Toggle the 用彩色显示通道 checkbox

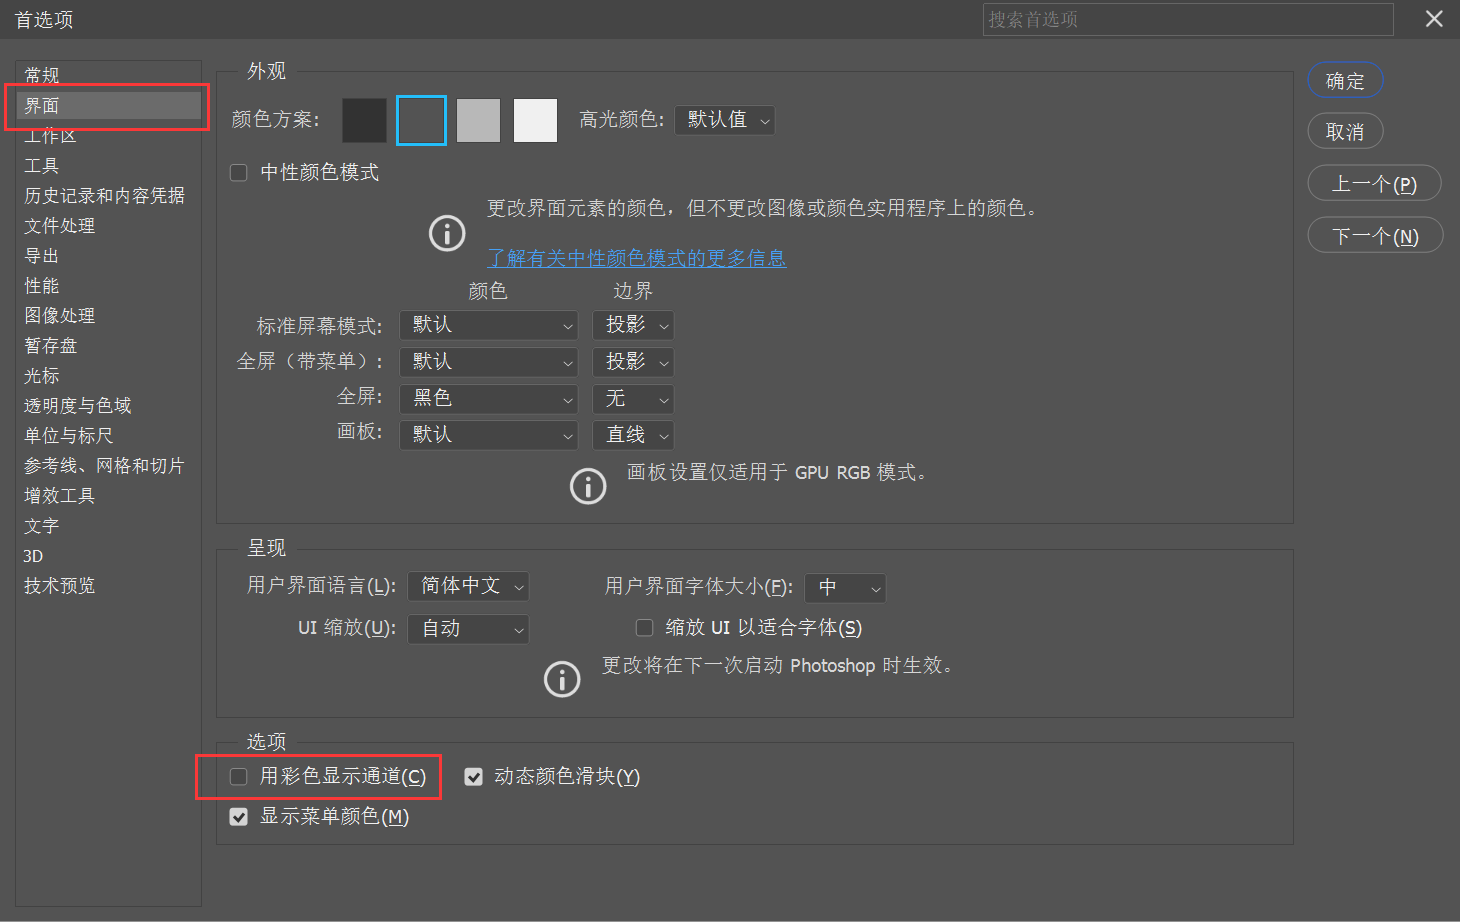pyautogui.click(x=239, y=777)
